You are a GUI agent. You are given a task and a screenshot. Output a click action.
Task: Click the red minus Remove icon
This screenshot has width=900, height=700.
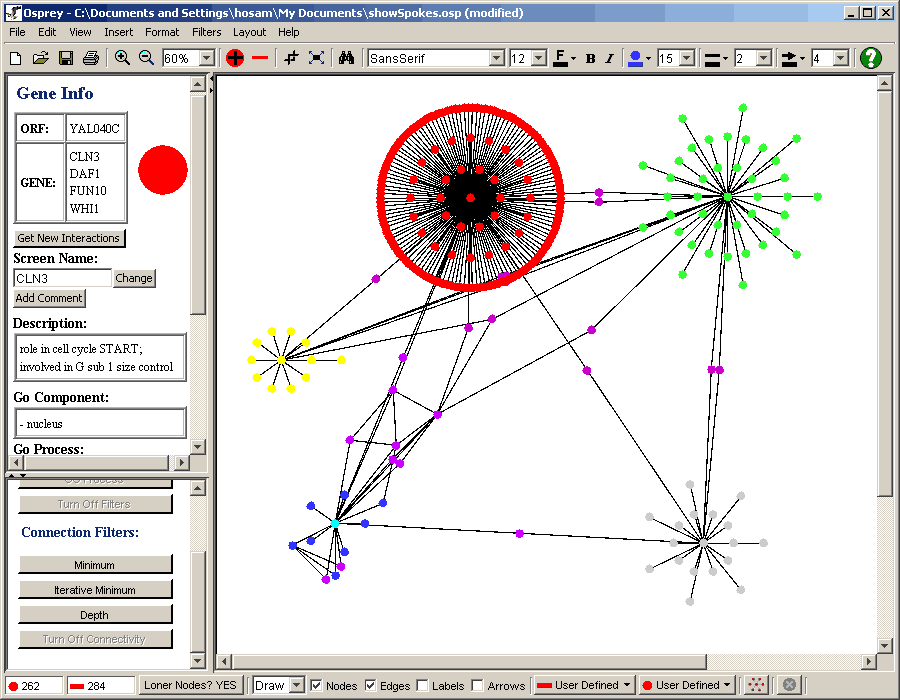[260, 58]
